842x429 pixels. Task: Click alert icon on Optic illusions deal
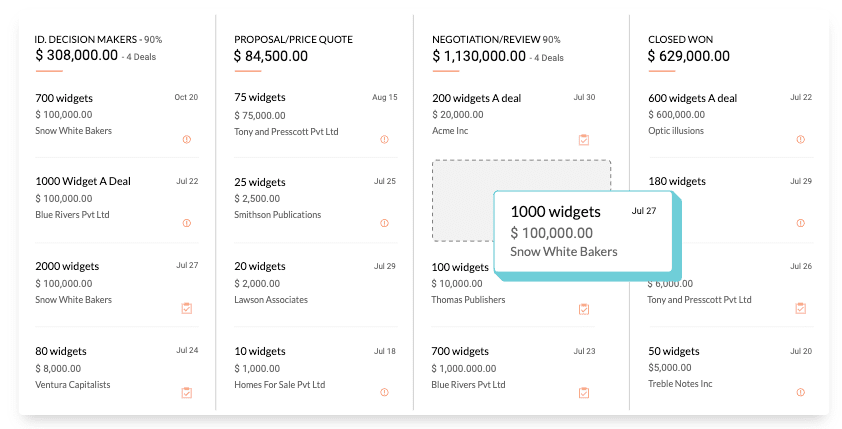point(801,140)
